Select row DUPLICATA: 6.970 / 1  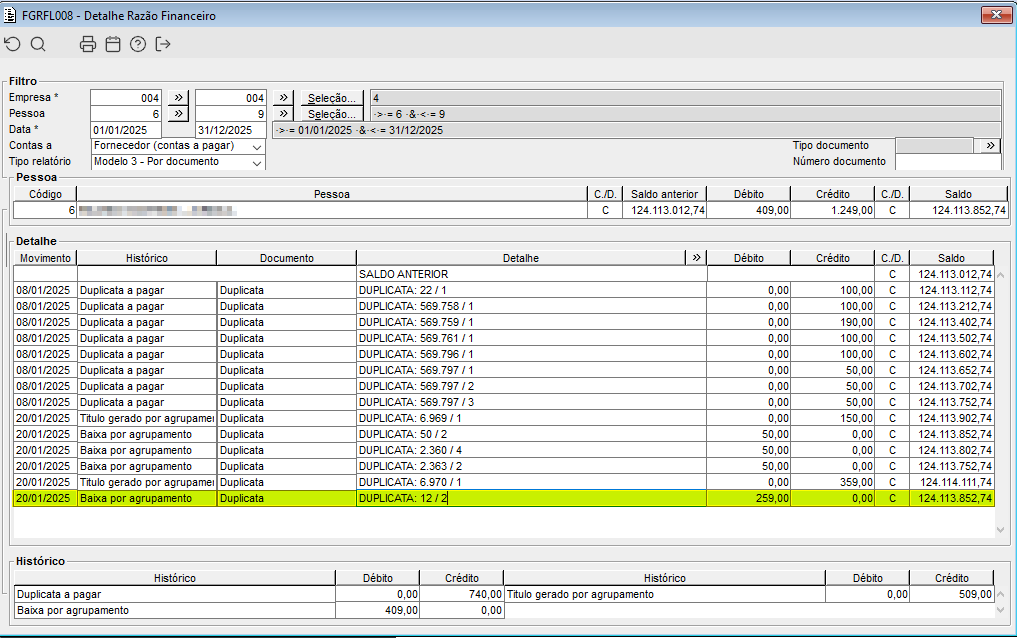click(503, 482)
